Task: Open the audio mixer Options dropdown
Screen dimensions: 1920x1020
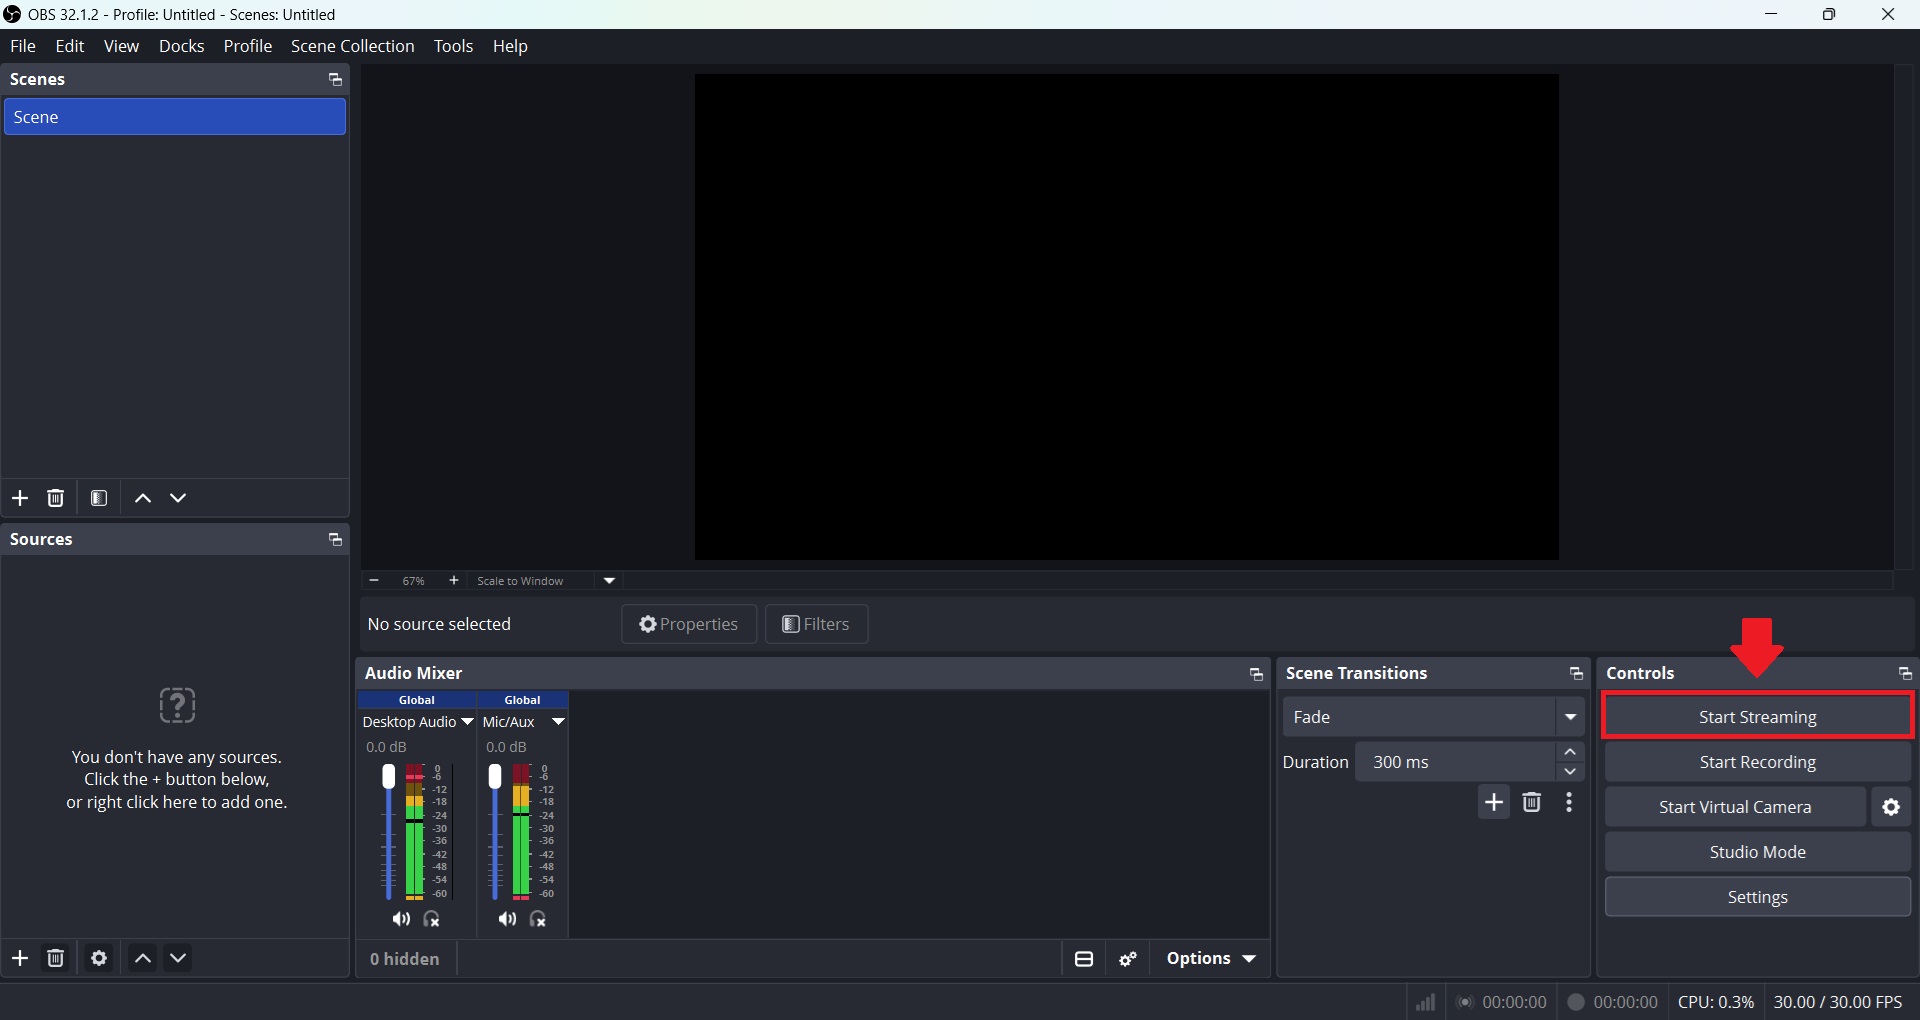Action: click(1211, 958)
